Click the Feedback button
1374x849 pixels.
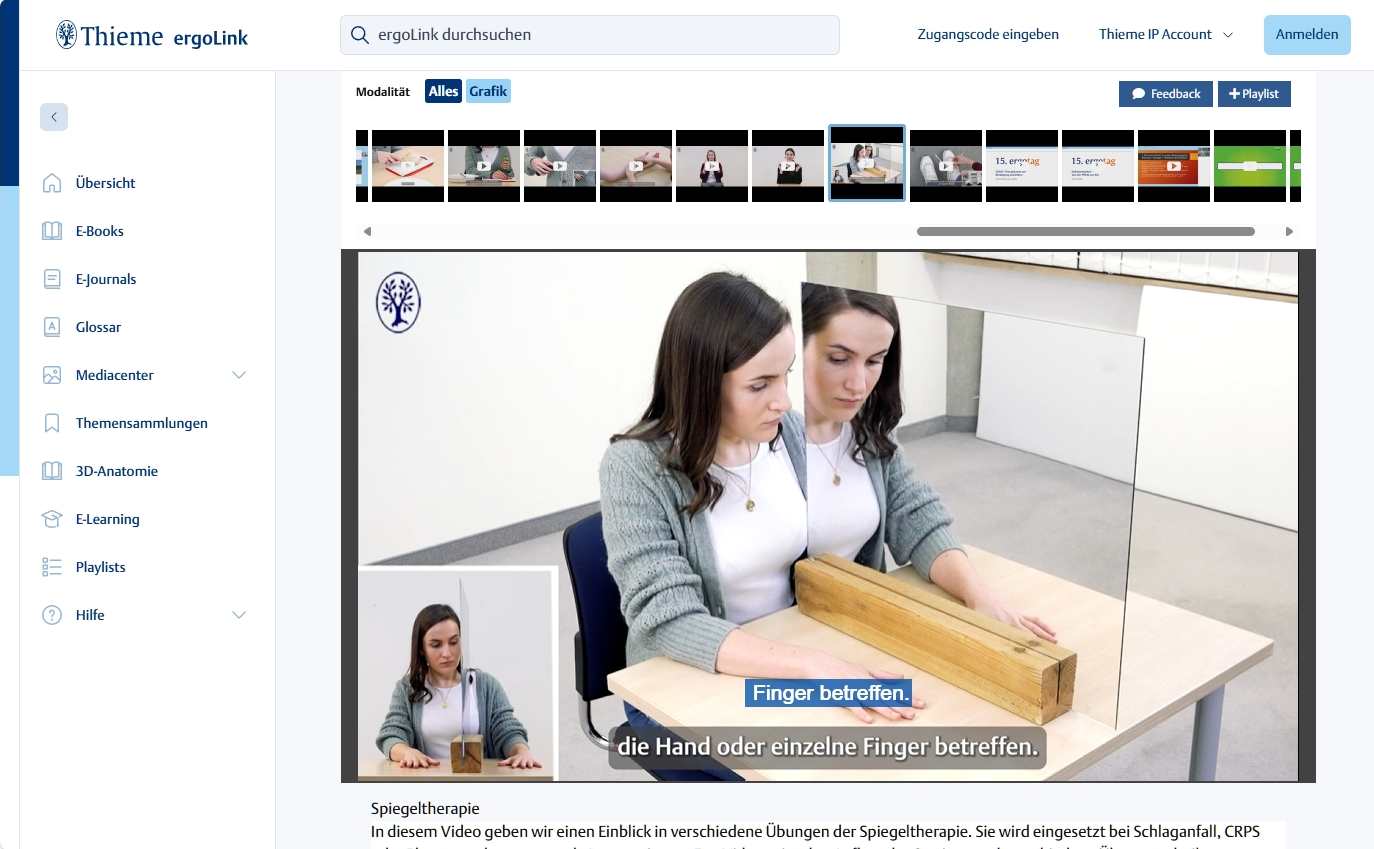pyautogui.click(x=1165, y=94)
